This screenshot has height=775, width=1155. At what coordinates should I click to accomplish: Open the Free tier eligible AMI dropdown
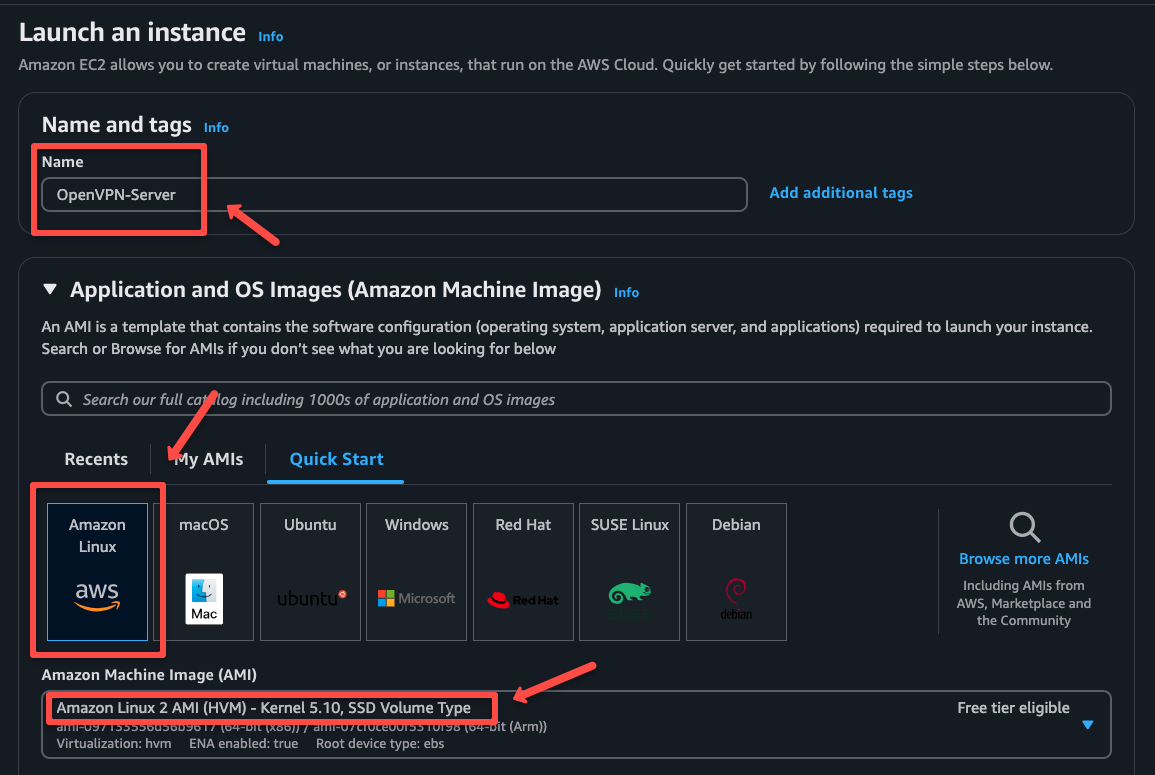click(1087, 725)
